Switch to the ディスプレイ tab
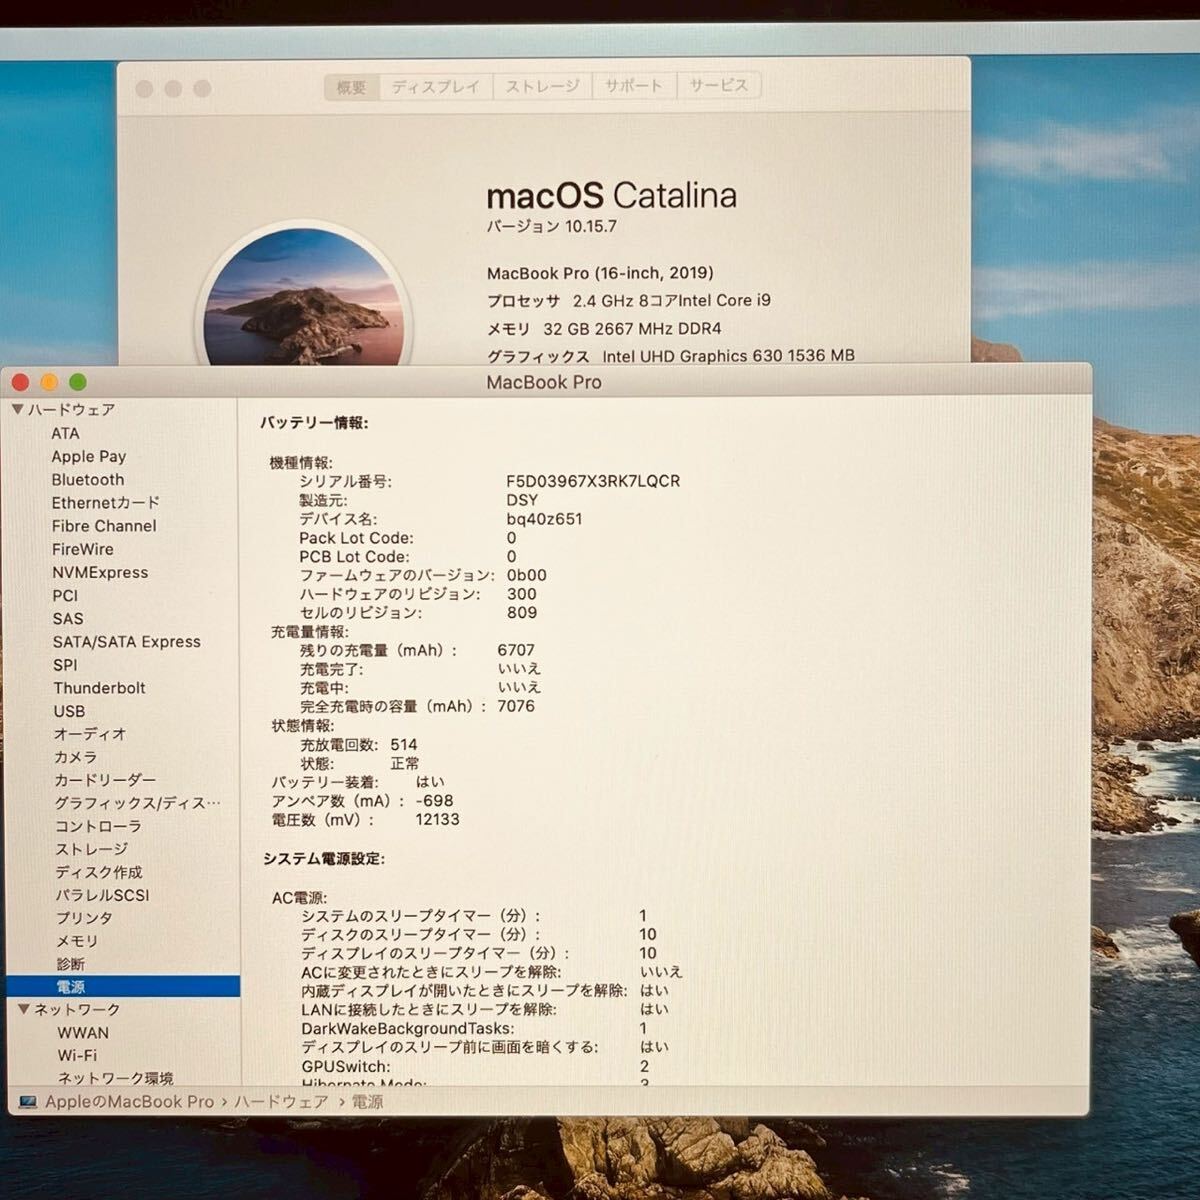The image size is (1200, 1200). (x=436, y=87)
